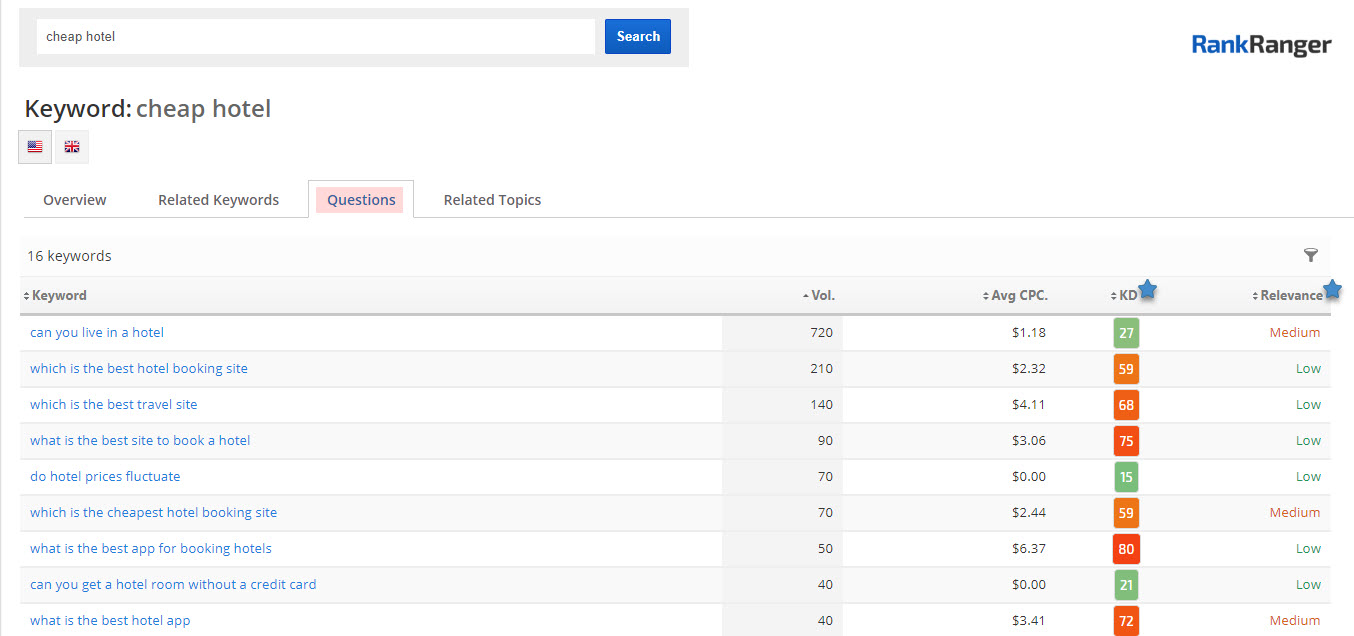Switch to the Overview tab
The width and height of the screenshot is (1354, 636).
coord(75,200)
